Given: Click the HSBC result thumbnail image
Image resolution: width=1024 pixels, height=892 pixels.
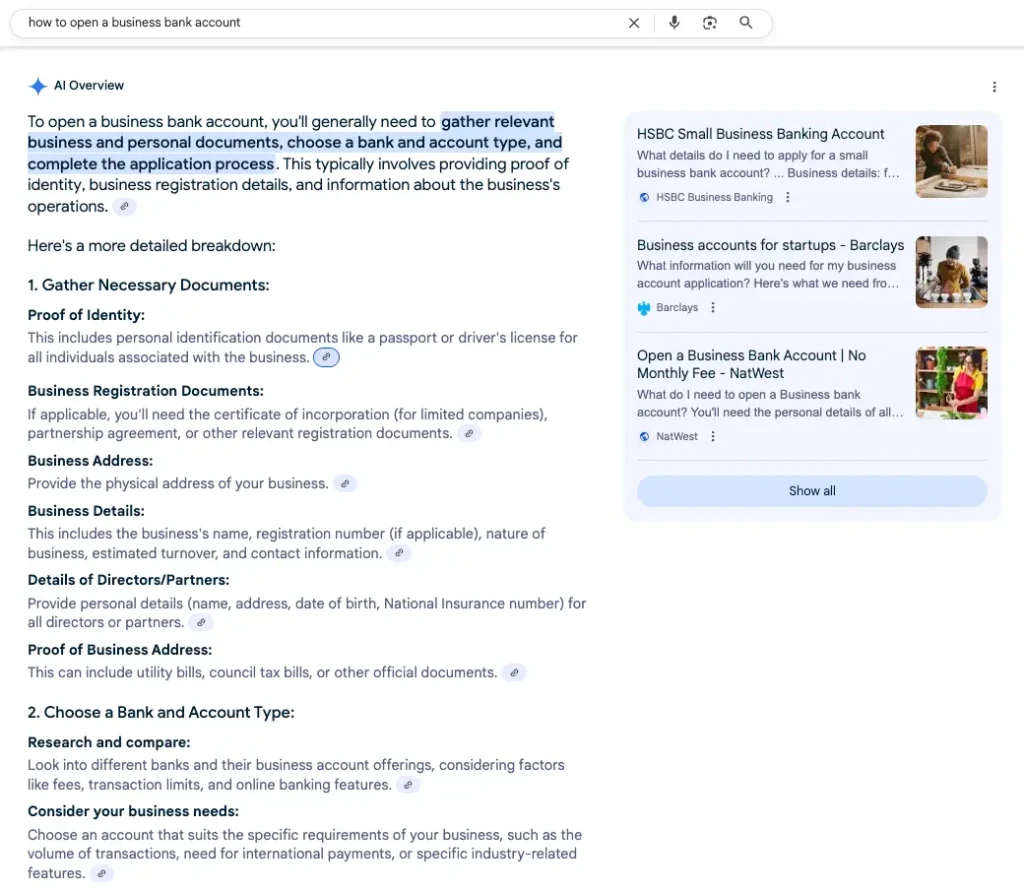Looking at the screenshot, I should pyautogui.click(x=951, y=161).
